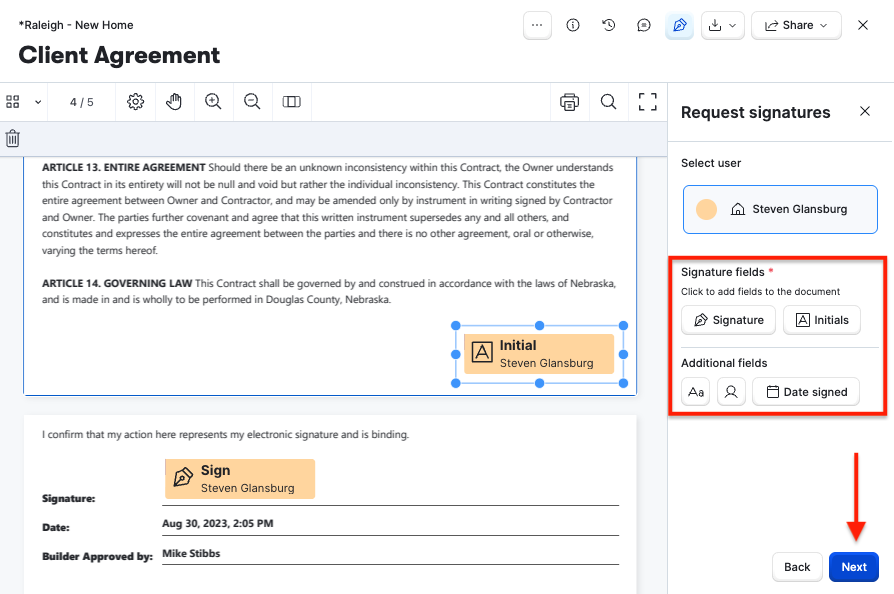Viewport: 894px width, 594px height.
Task: Open the Share dropdown menu
Action: (796, 25)
